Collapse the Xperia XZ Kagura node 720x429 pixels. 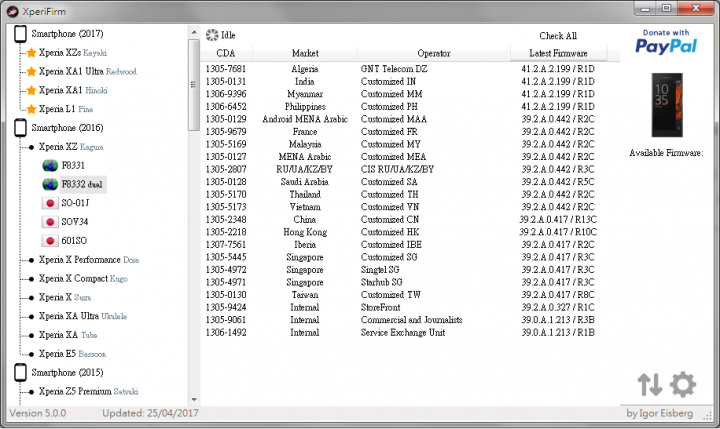pos(31,147)
